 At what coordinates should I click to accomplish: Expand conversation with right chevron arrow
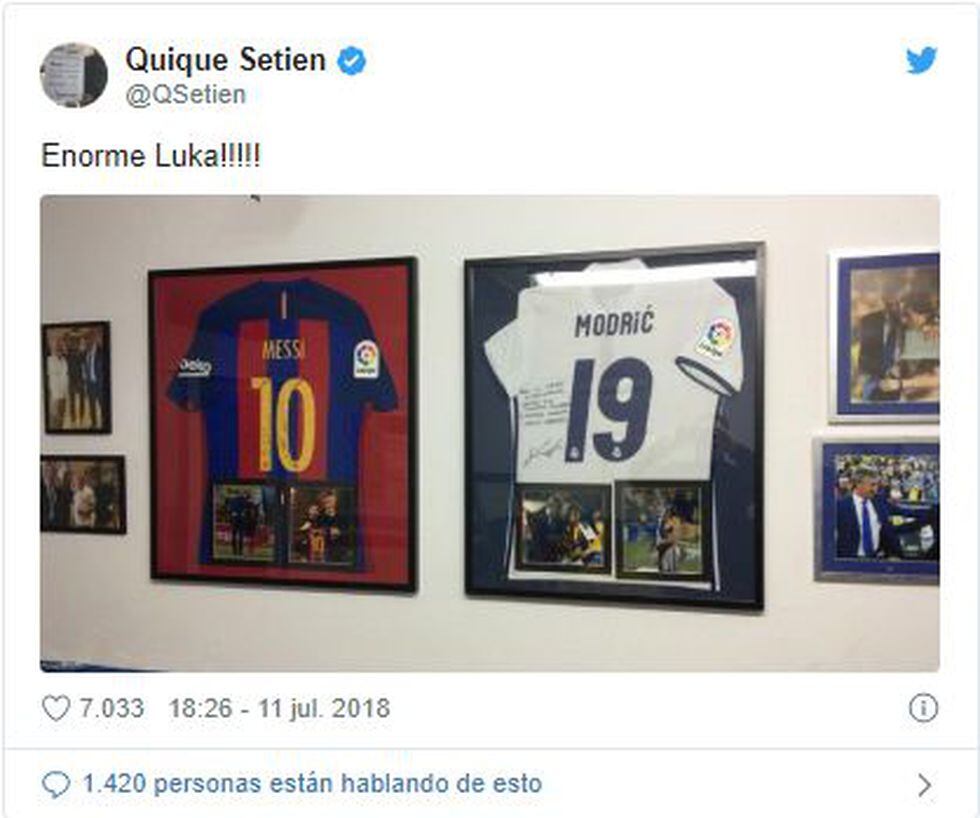(x=925, y=785)
